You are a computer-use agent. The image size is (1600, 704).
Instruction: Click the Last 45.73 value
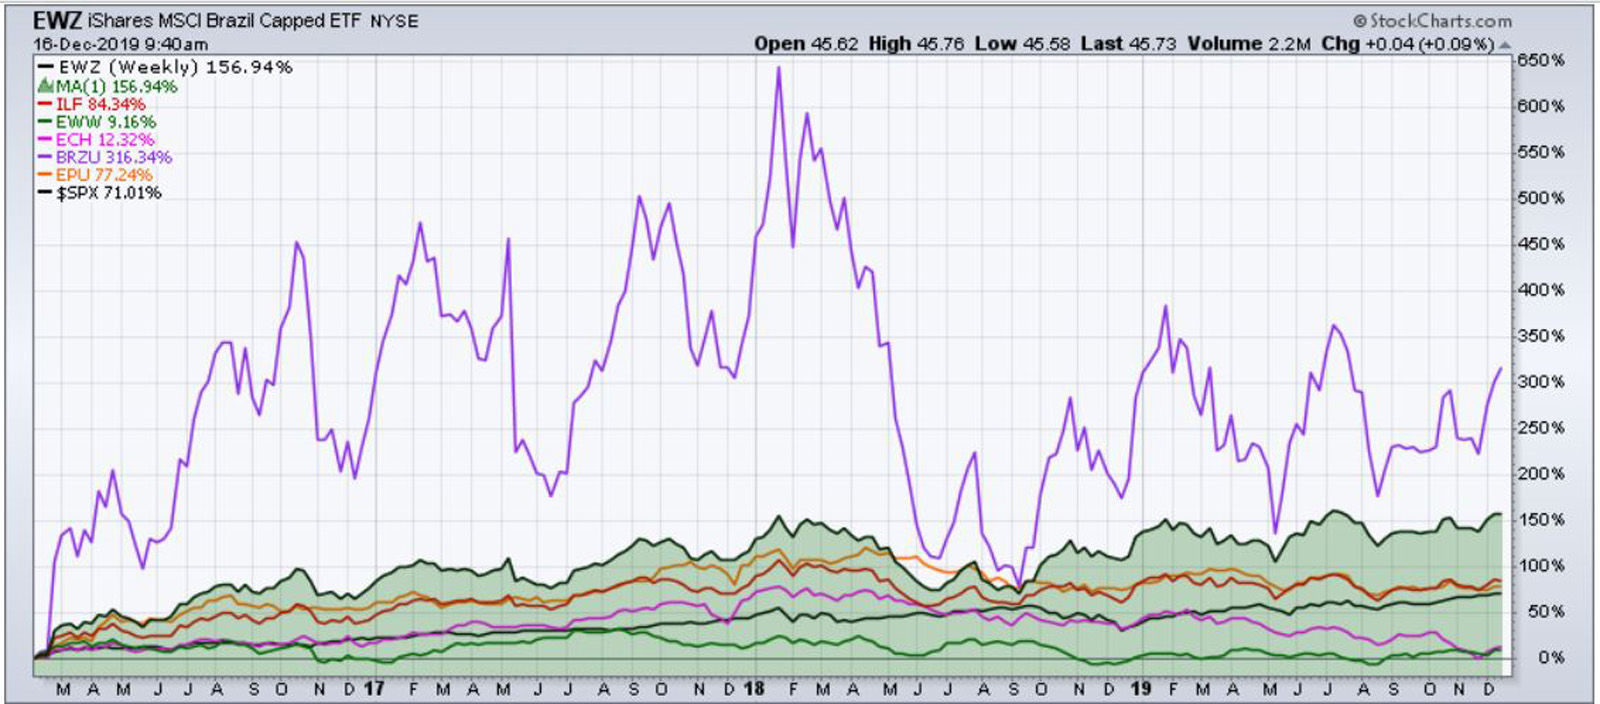click(x=1128, y=44)
